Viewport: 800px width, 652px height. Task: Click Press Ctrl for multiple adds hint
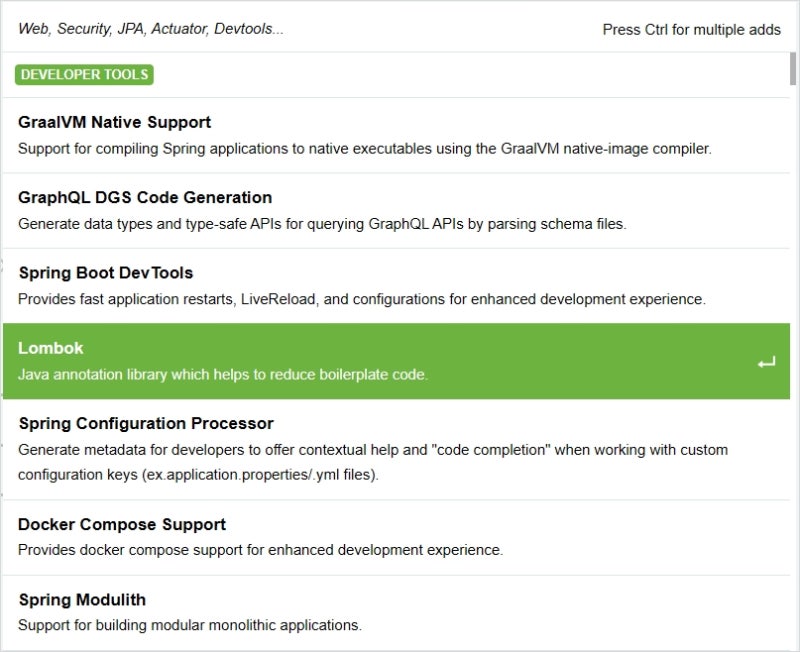coord(691,30)
